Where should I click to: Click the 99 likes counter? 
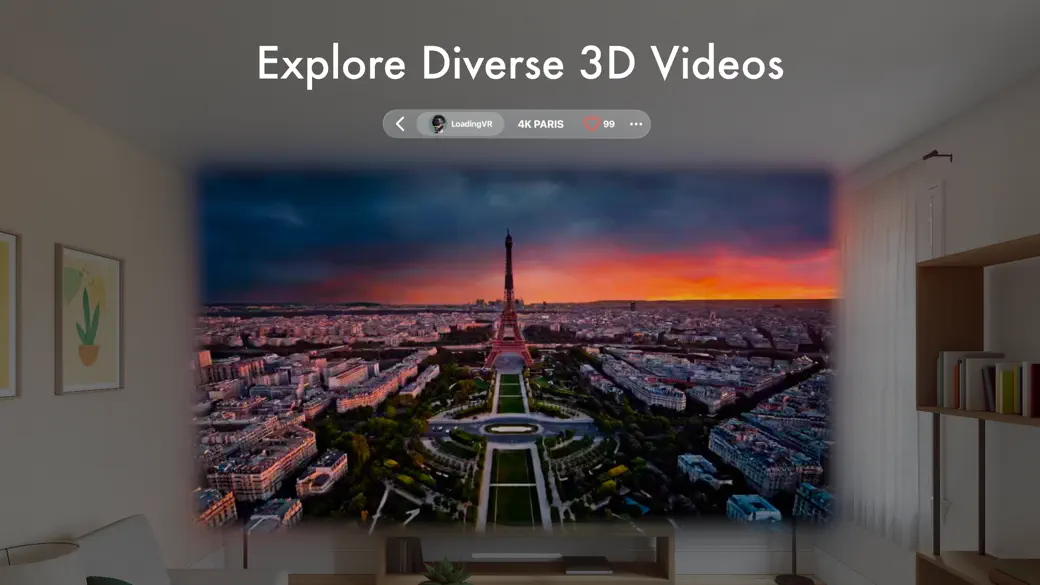point(607,124)
